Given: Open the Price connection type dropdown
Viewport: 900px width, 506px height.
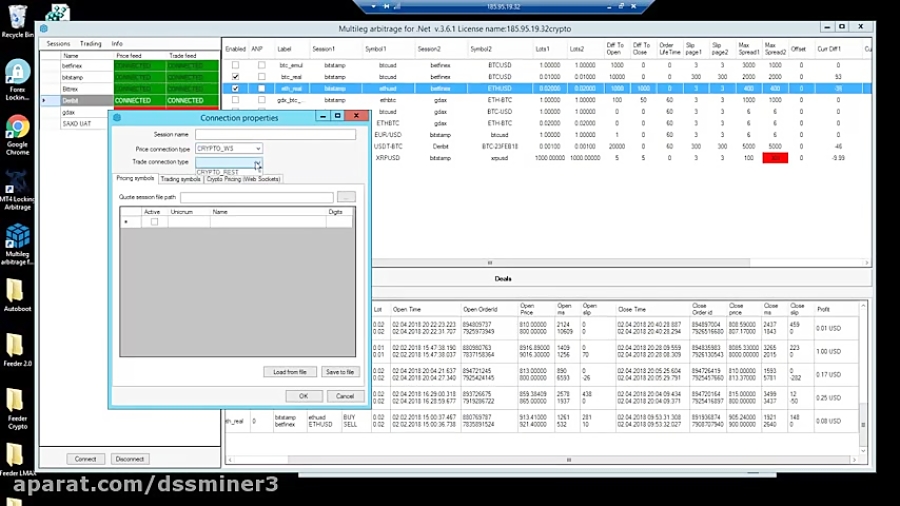Looking at the screenshot, I should coord(229,149).
